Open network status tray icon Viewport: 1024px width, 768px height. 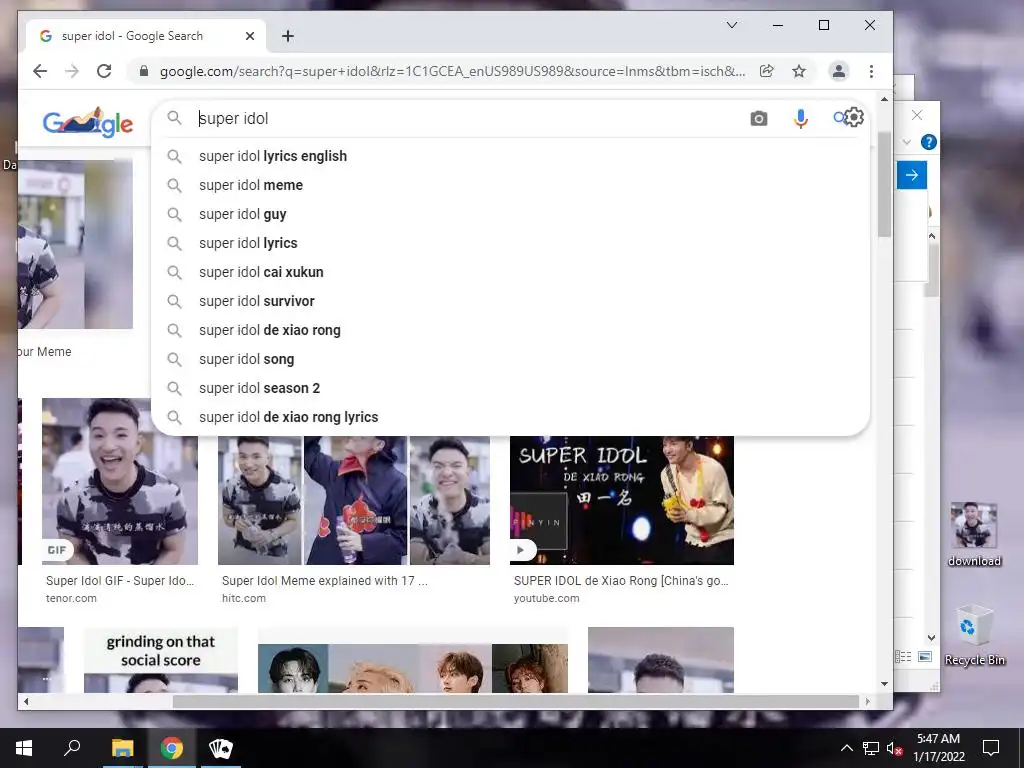(x=871, y=748)
